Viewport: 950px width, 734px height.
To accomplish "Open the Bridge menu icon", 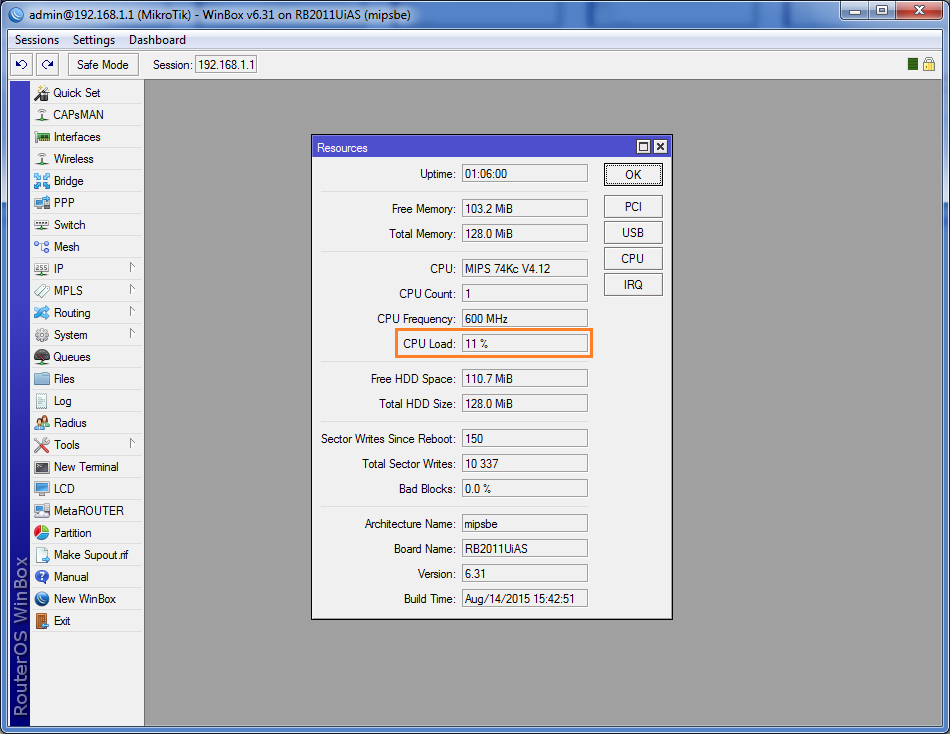I will (42, 181).
